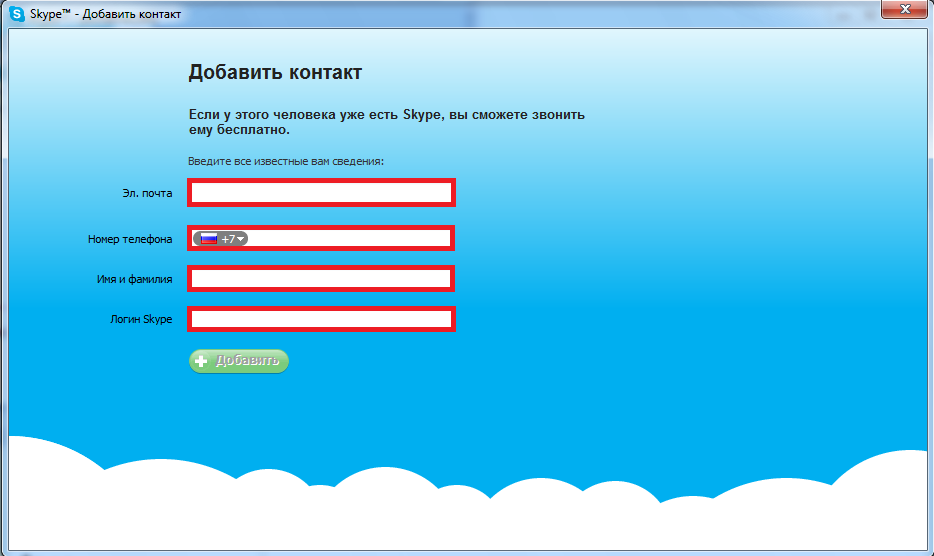Focus the Имя и фамилия input field
This screenshot has height=556, width=934.
[321, 278]
